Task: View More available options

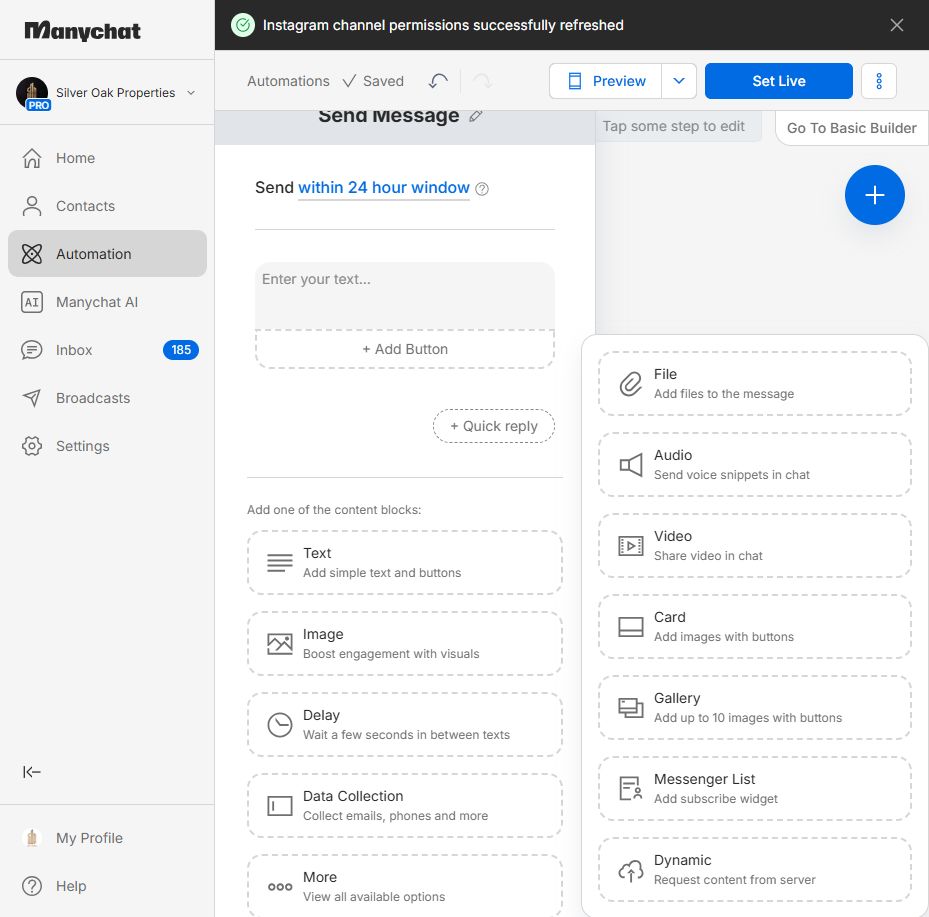Action: pyautogui.click(x=405, y=886)
